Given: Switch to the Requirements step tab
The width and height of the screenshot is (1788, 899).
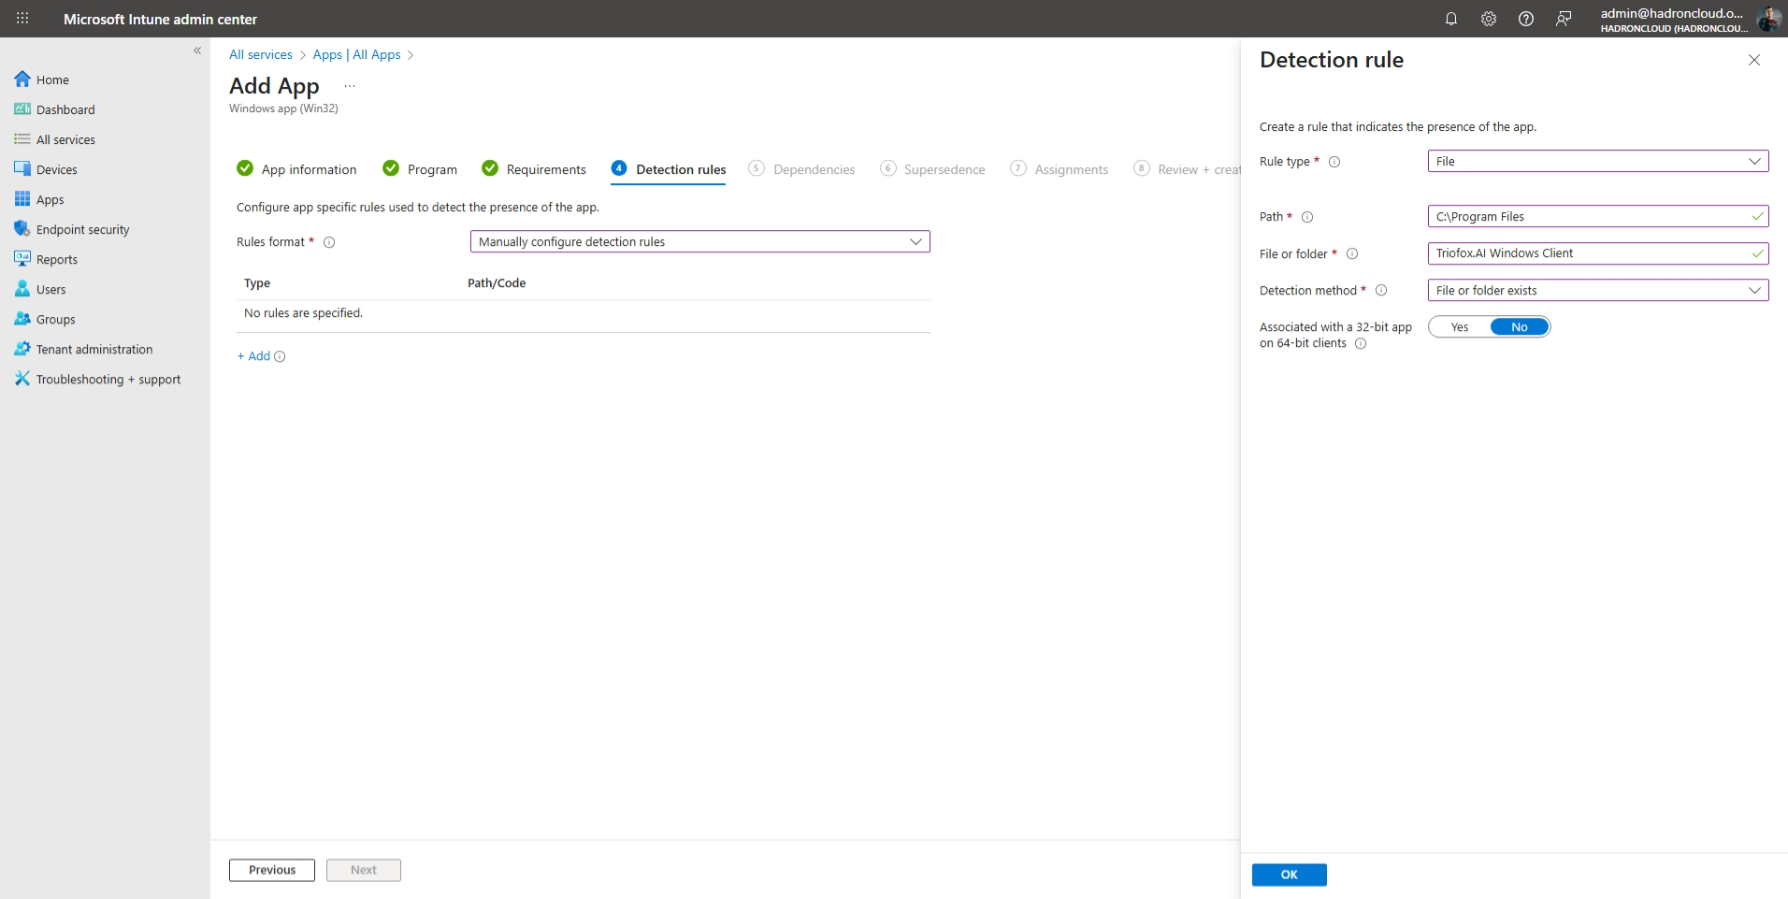Looking at the screenshot, I should [534, 169].
